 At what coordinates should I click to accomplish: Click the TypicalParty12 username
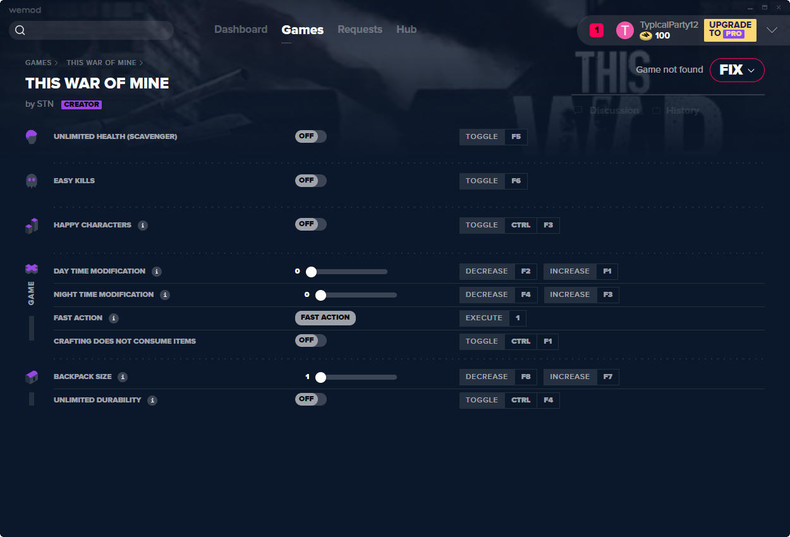click(x=669, y=25)
